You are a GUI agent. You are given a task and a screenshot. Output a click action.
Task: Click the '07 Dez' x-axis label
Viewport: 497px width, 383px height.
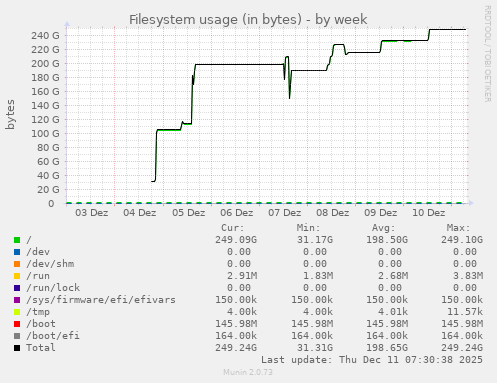285,213
